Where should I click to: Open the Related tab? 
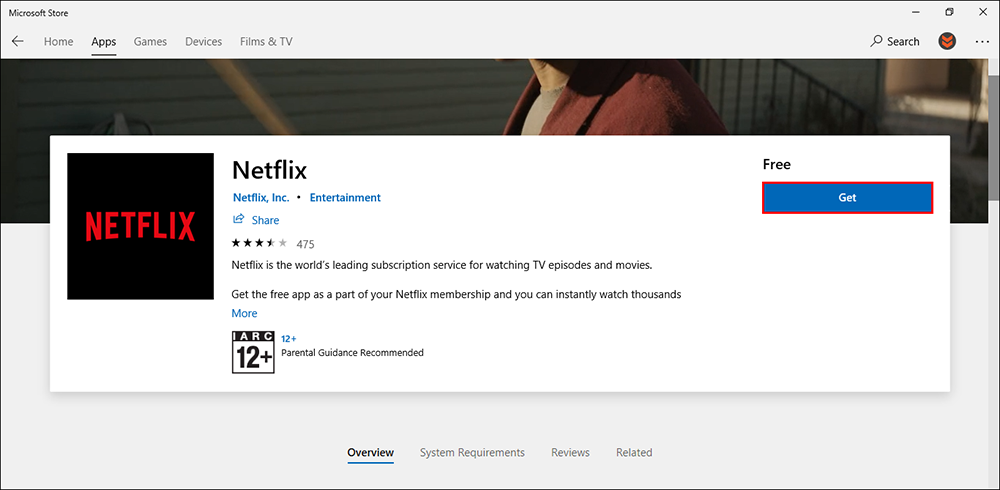pyautogui.click(x=634, y=452)
